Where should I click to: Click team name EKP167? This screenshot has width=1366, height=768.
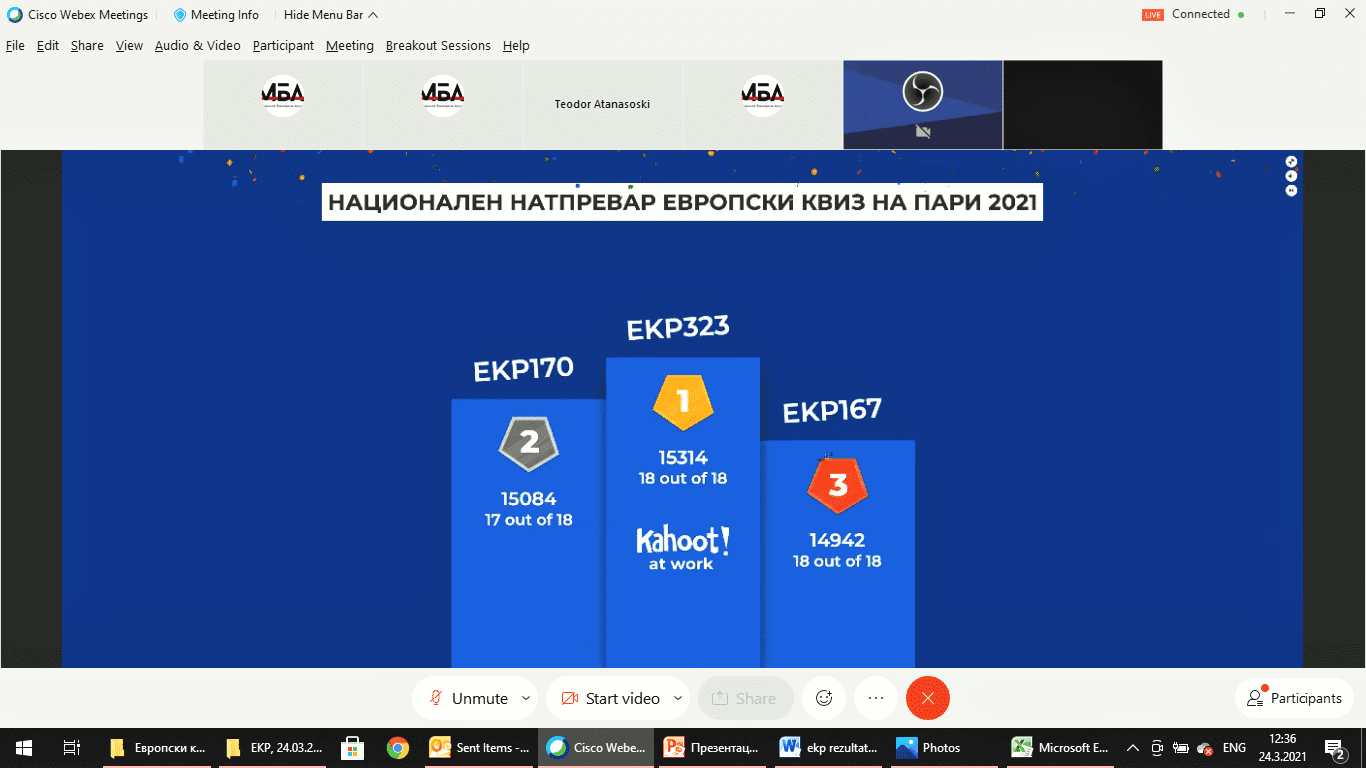(x=832, y=411)
